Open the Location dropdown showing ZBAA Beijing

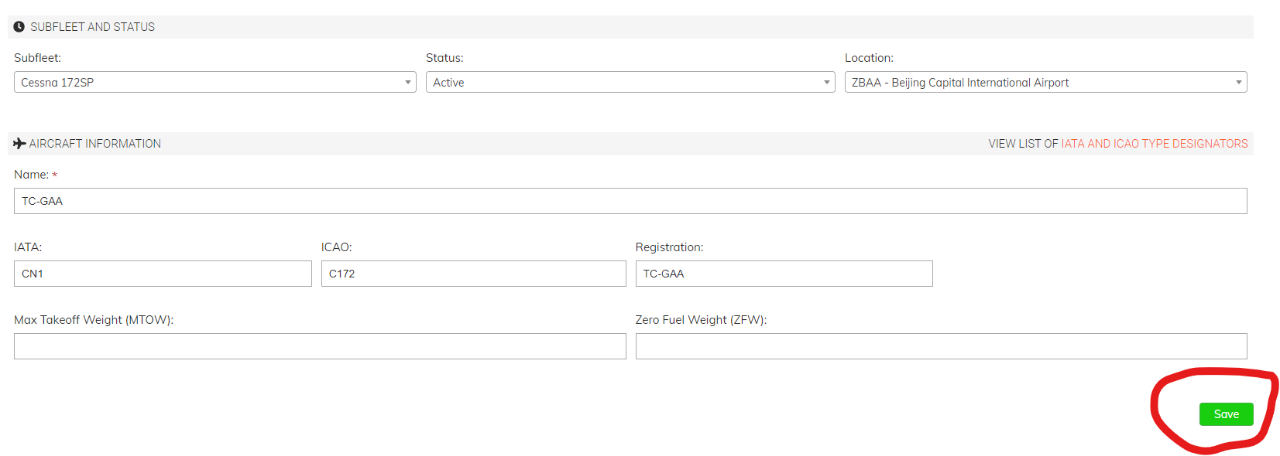1045,83
